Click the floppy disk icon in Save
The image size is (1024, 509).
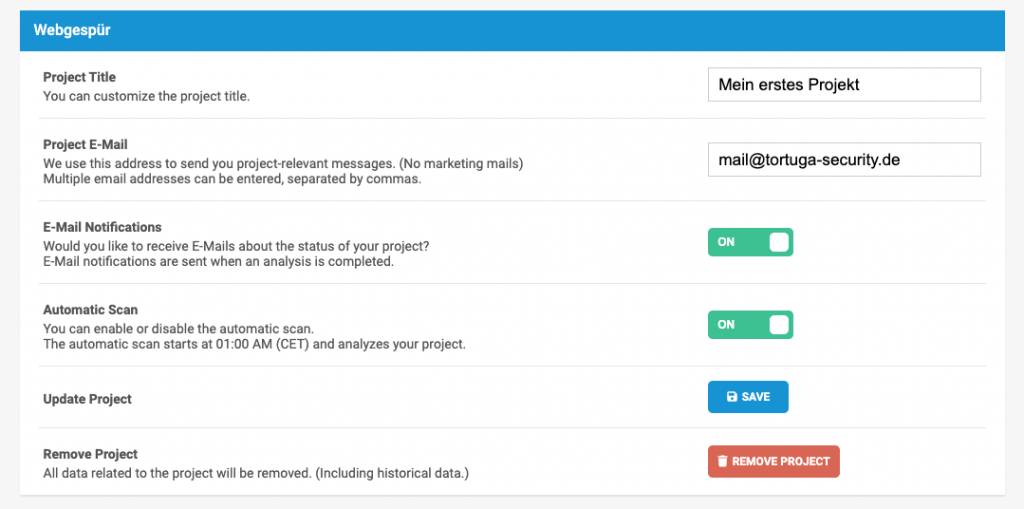tap(732, 397)
